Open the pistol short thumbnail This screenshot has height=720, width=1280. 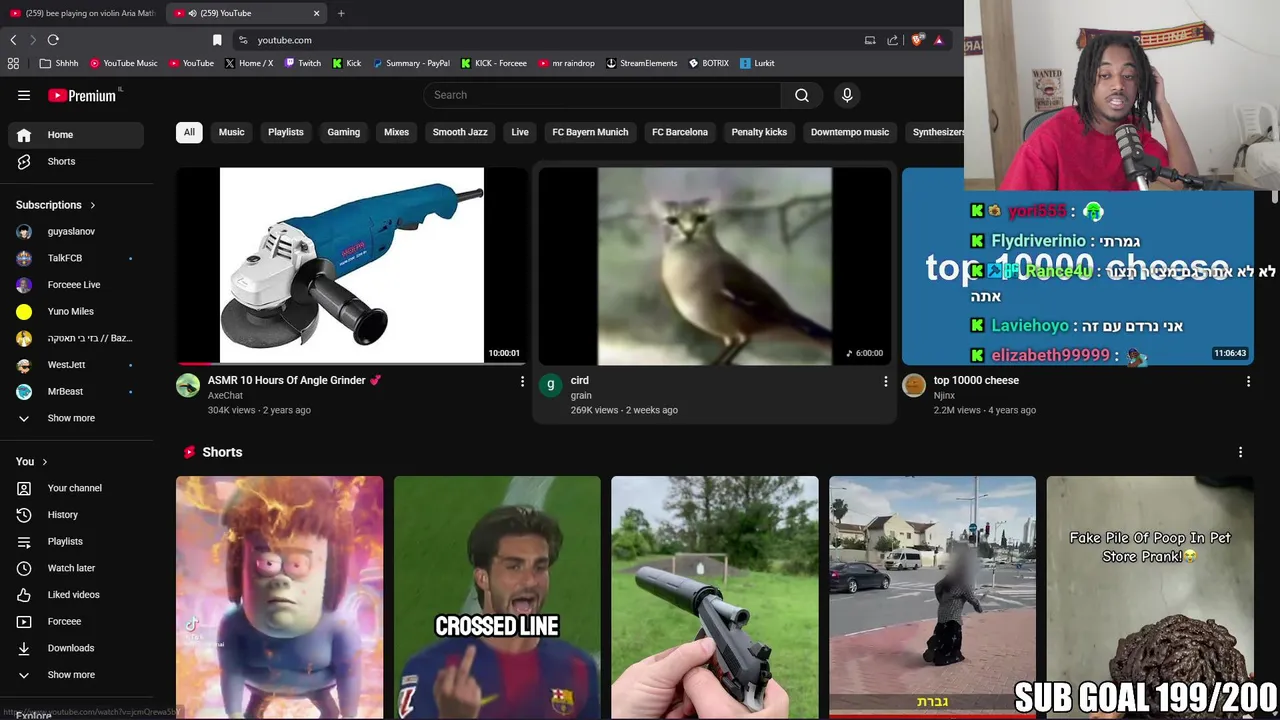click(x=715, y=597)
